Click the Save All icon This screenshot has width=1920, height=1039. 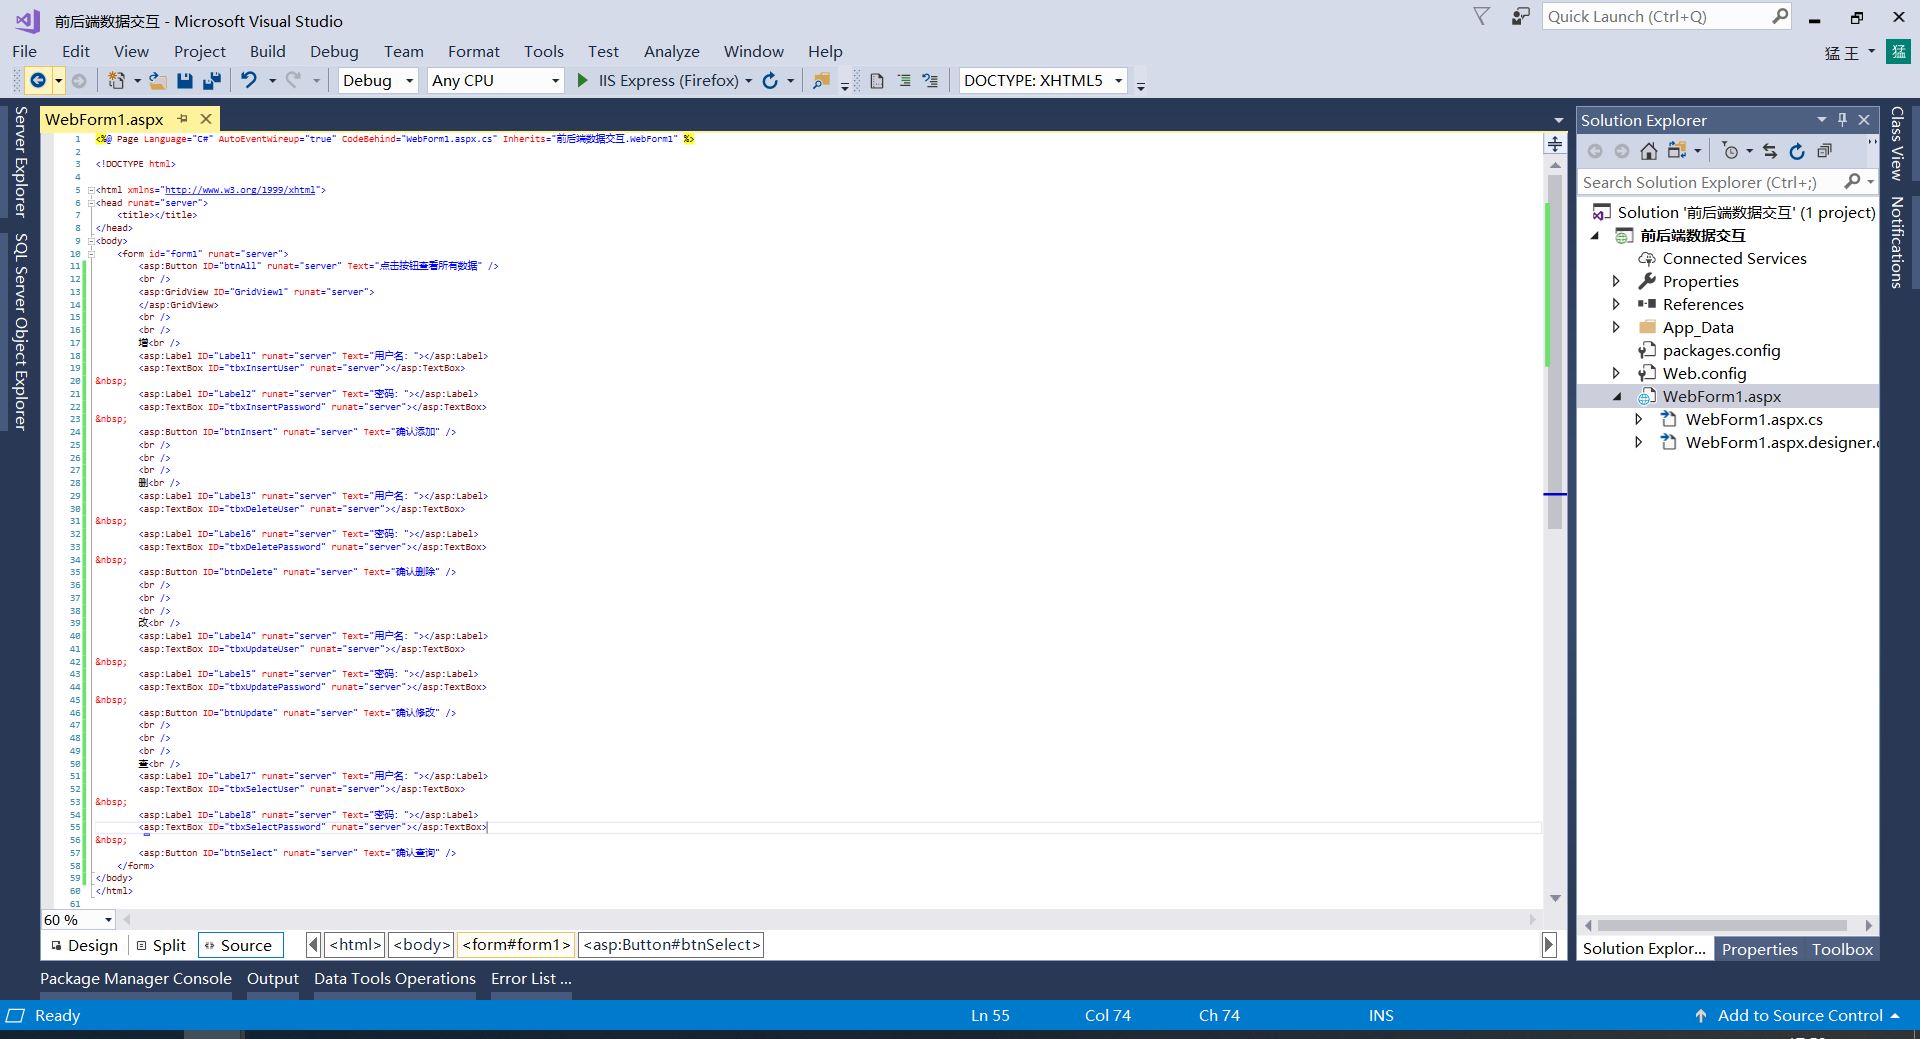[212, 81]
